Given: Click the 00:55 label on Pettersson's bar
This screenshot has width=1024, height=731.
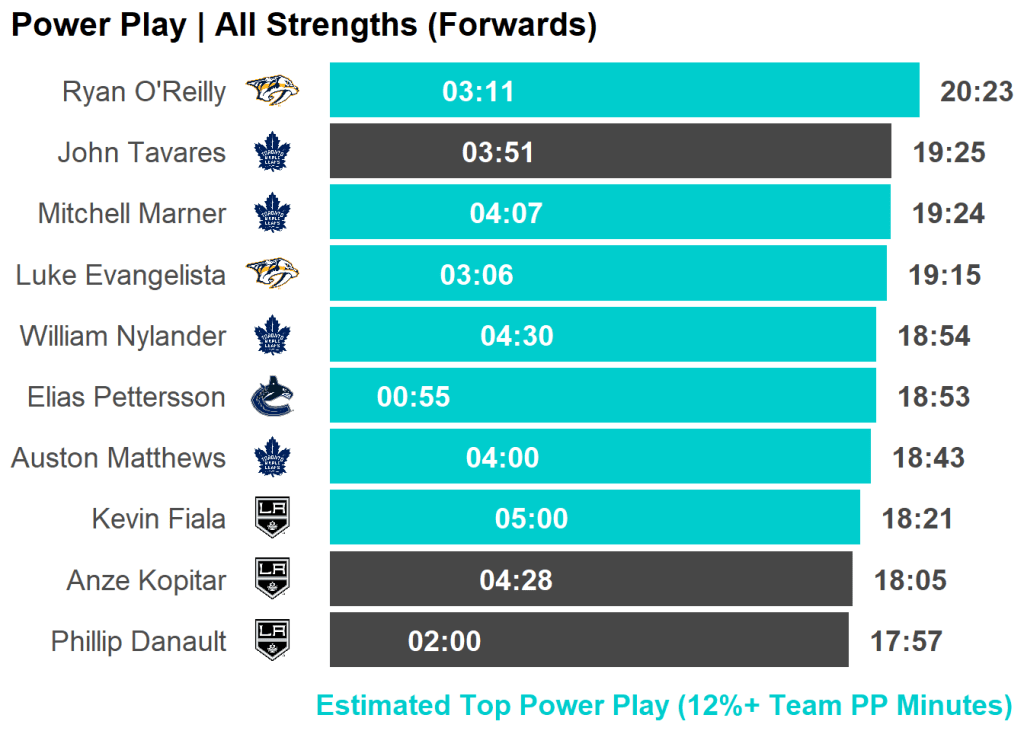Looking at the screenshot, I should (x=413, y=397).
